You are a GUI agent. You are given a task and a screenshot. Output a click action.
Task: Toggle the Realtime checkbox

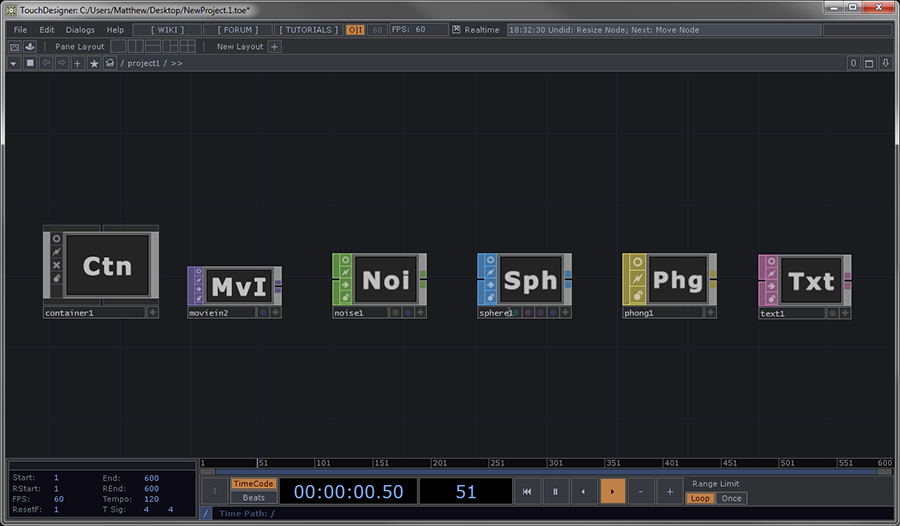coord(456,30)
